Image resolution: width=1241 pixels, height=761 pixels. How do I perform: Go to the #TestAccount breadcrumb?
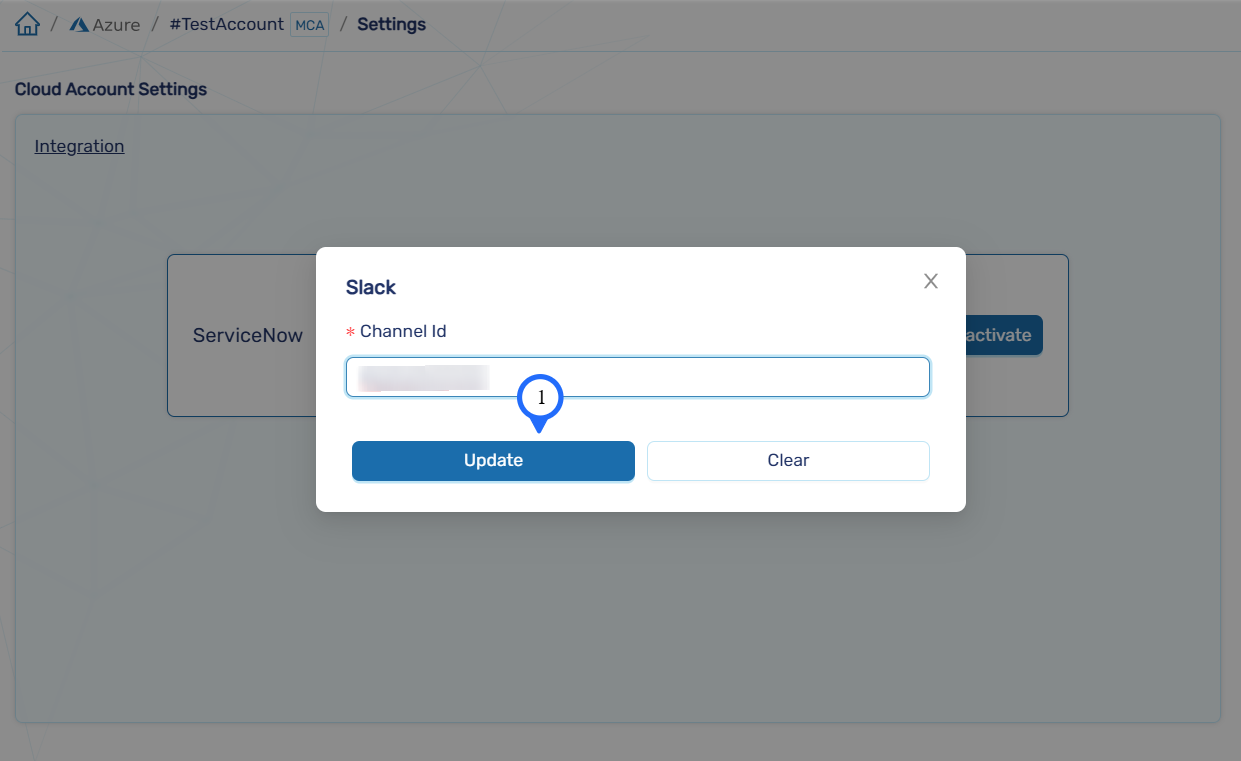click(x=226, y=25)
